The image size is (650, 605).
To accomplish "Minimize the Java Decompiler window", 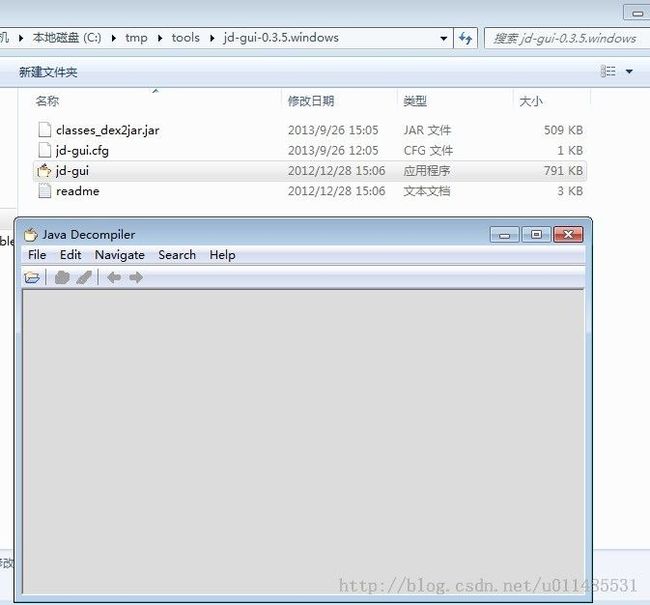I will (x=504, y=235).
